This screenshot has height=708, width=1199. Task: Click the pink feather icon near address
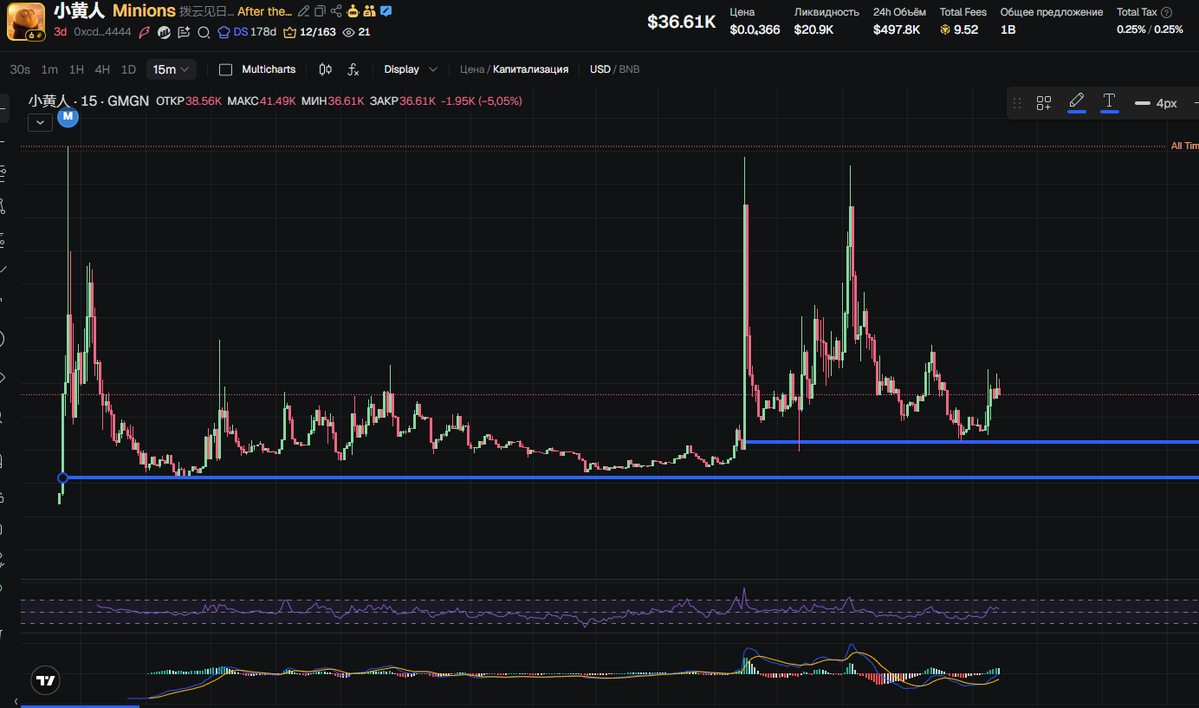[x=145, y=32]
